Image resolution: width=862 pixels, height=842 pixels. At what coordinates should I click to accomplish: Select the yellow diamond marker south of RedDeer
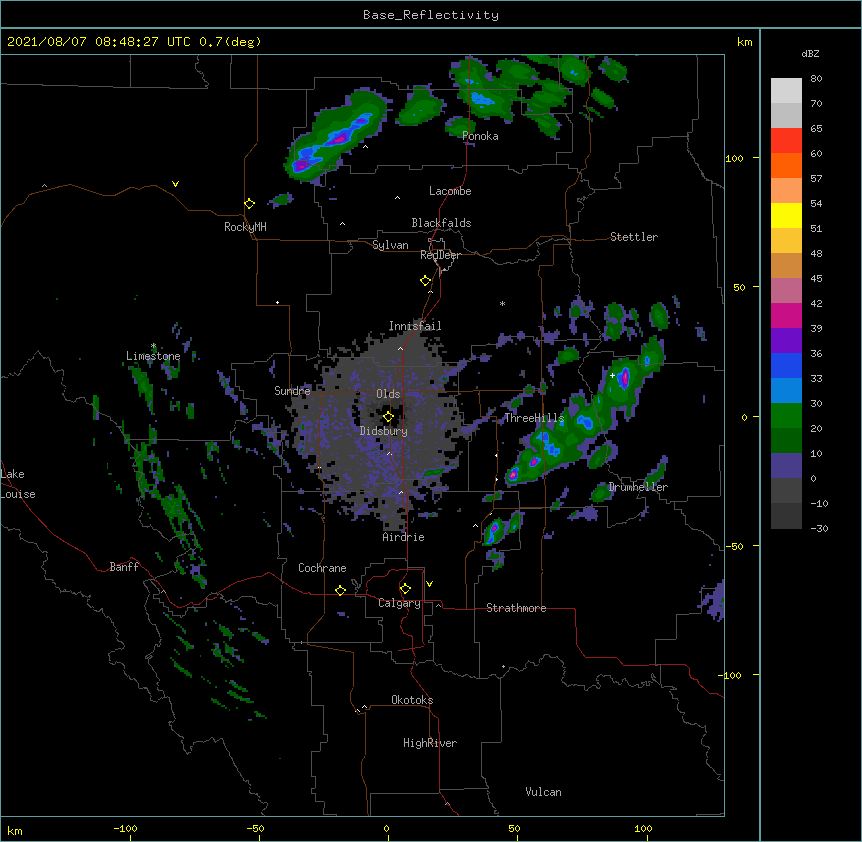426,281
